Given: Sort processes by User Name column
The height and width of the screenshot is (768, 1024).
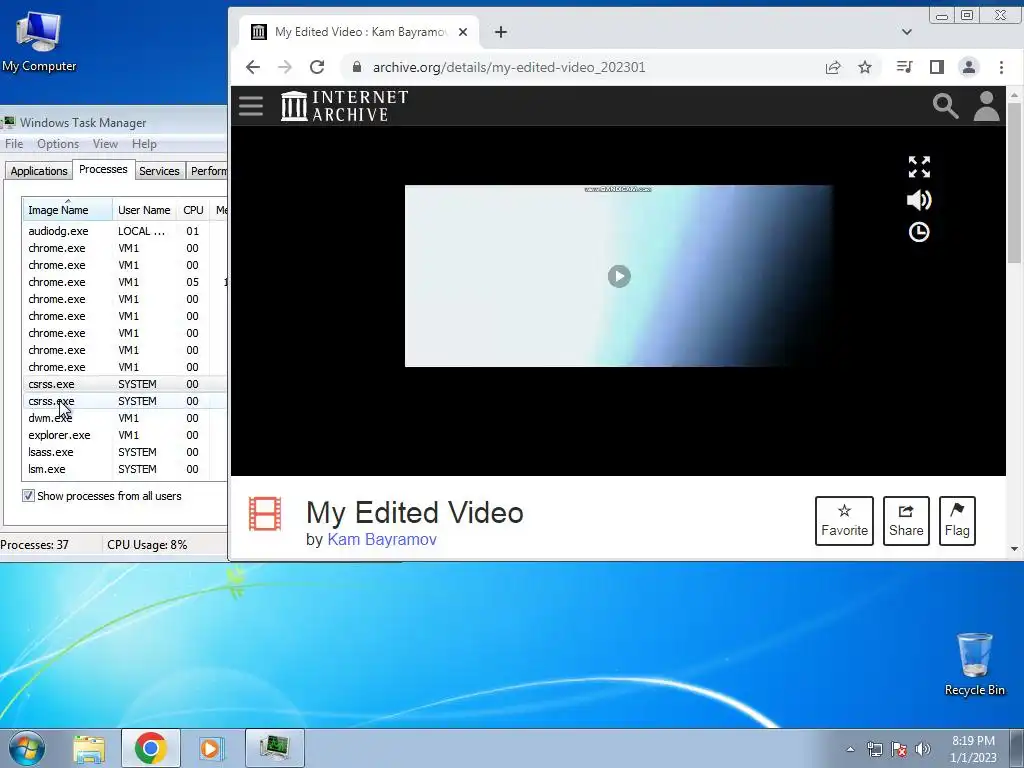Looking at the screenshot, I should 144,210.
